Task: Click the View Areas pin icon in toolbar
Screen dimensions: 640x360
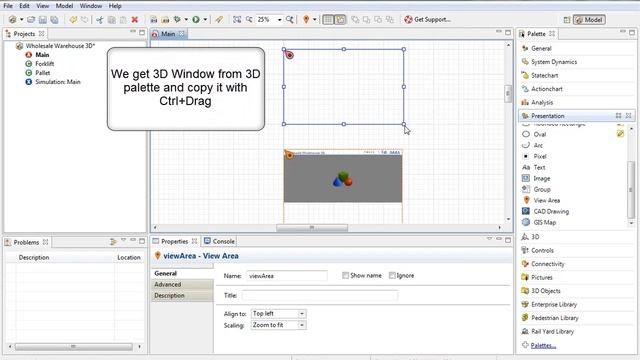Action: [306, 19]
